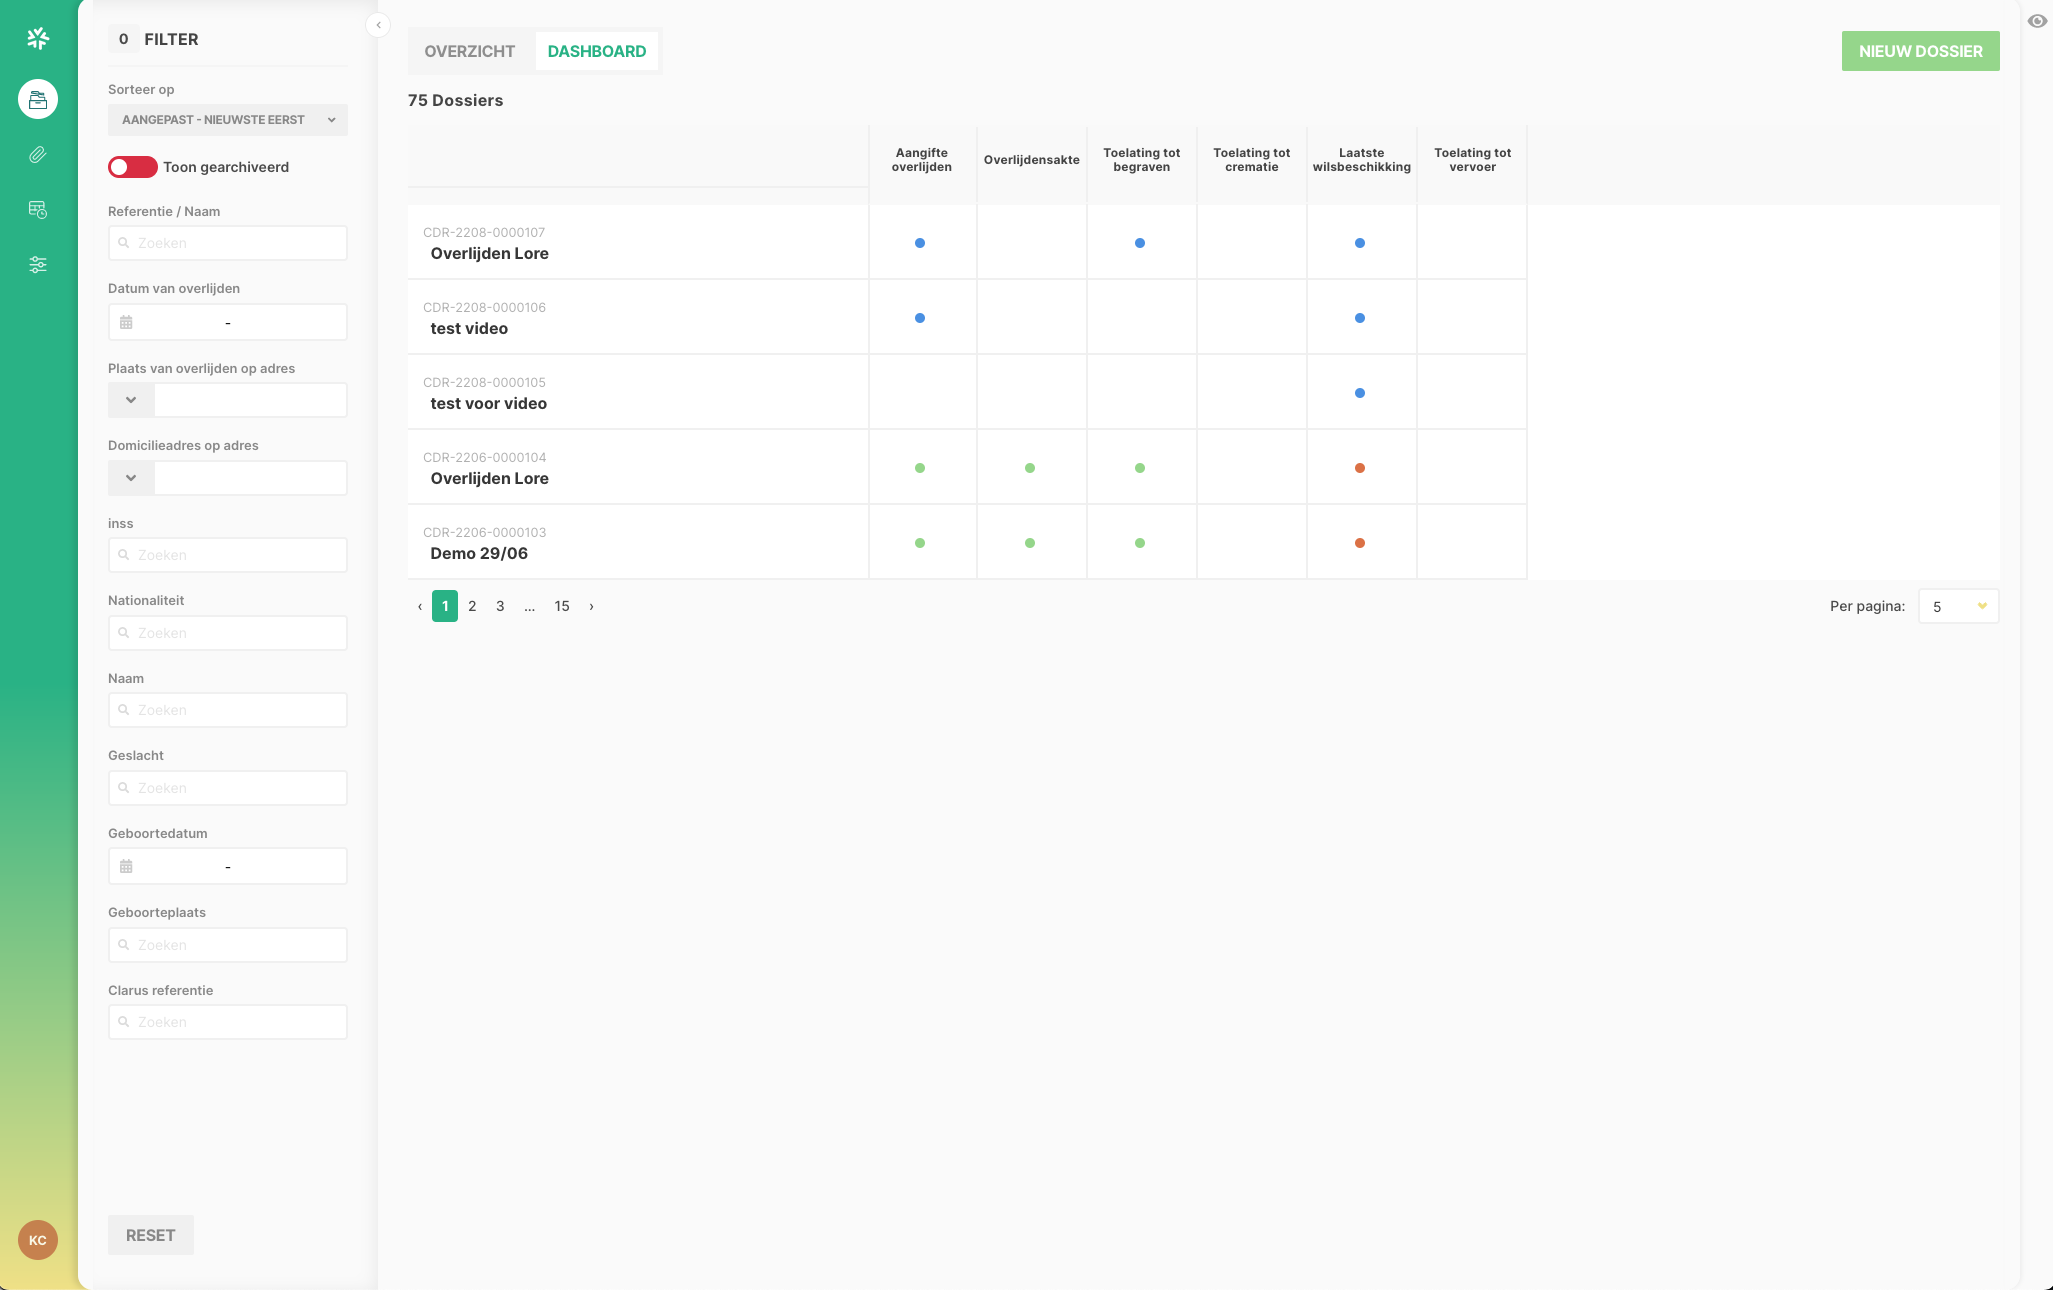Image resolution: width=2053 pixels, height=1290 pixels.
Task: Click the Datum van overlijden calendar icon
Action: (126, 323)
